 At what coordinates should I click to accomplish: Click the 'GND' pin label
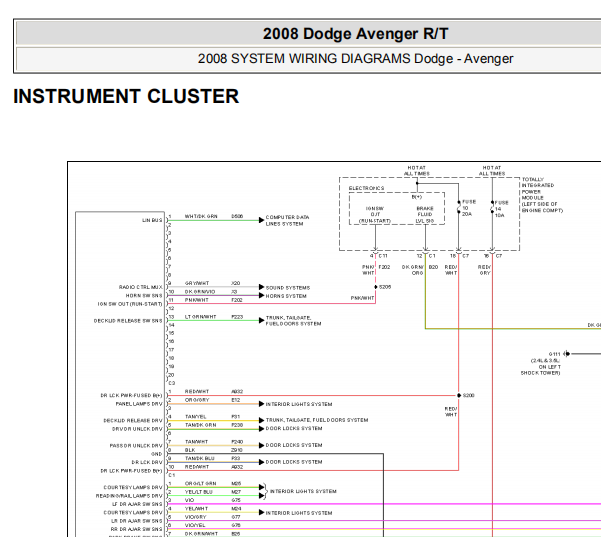point(157,454)
